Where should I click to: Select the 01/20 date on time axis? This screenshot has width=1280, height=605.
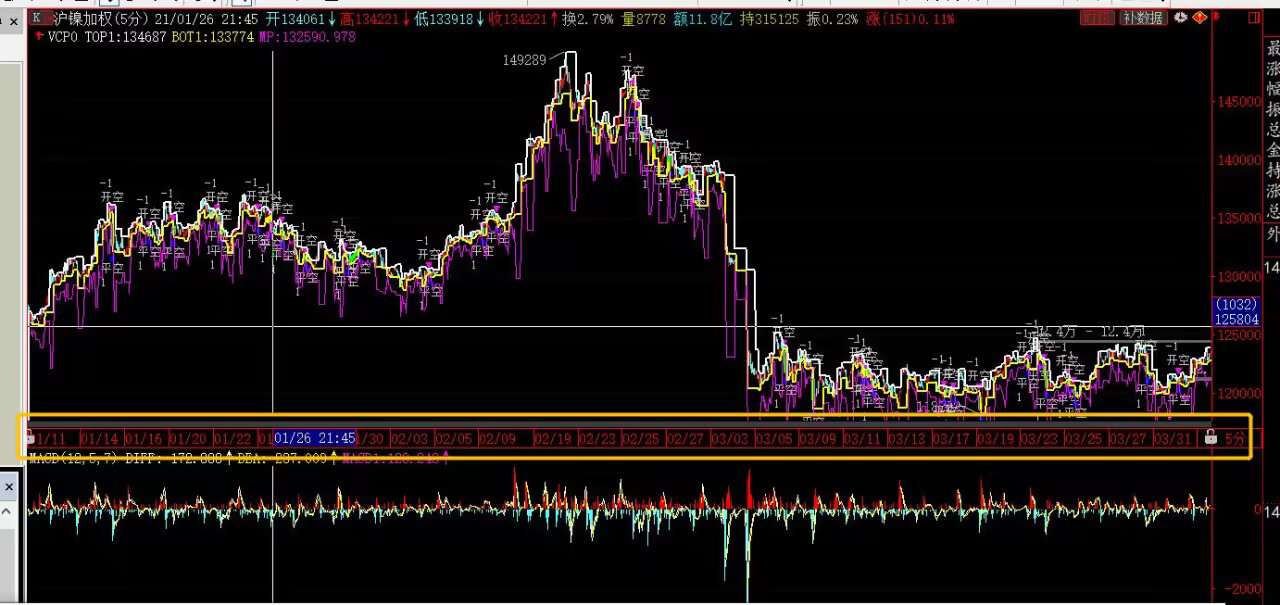[x=188, y=438]
